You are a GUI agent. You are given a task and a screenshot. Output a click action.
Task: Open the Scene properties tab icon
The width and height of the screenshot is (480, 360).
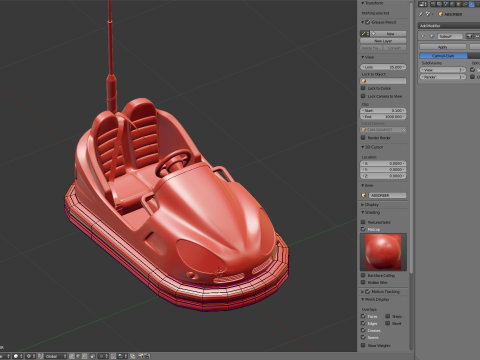pyautogui.click(x=446, y=4)
